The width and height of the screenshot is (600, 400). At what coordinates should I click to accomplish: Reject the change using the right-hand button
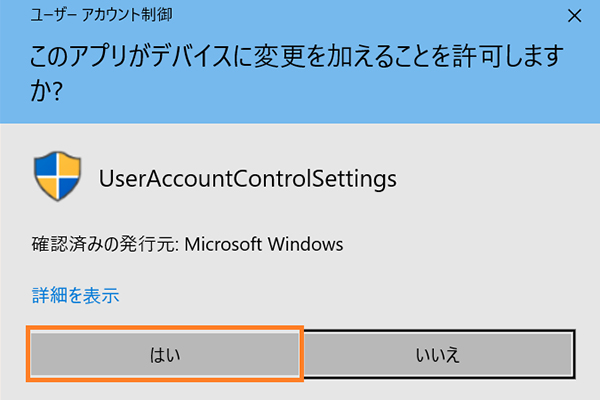(437, 353)
